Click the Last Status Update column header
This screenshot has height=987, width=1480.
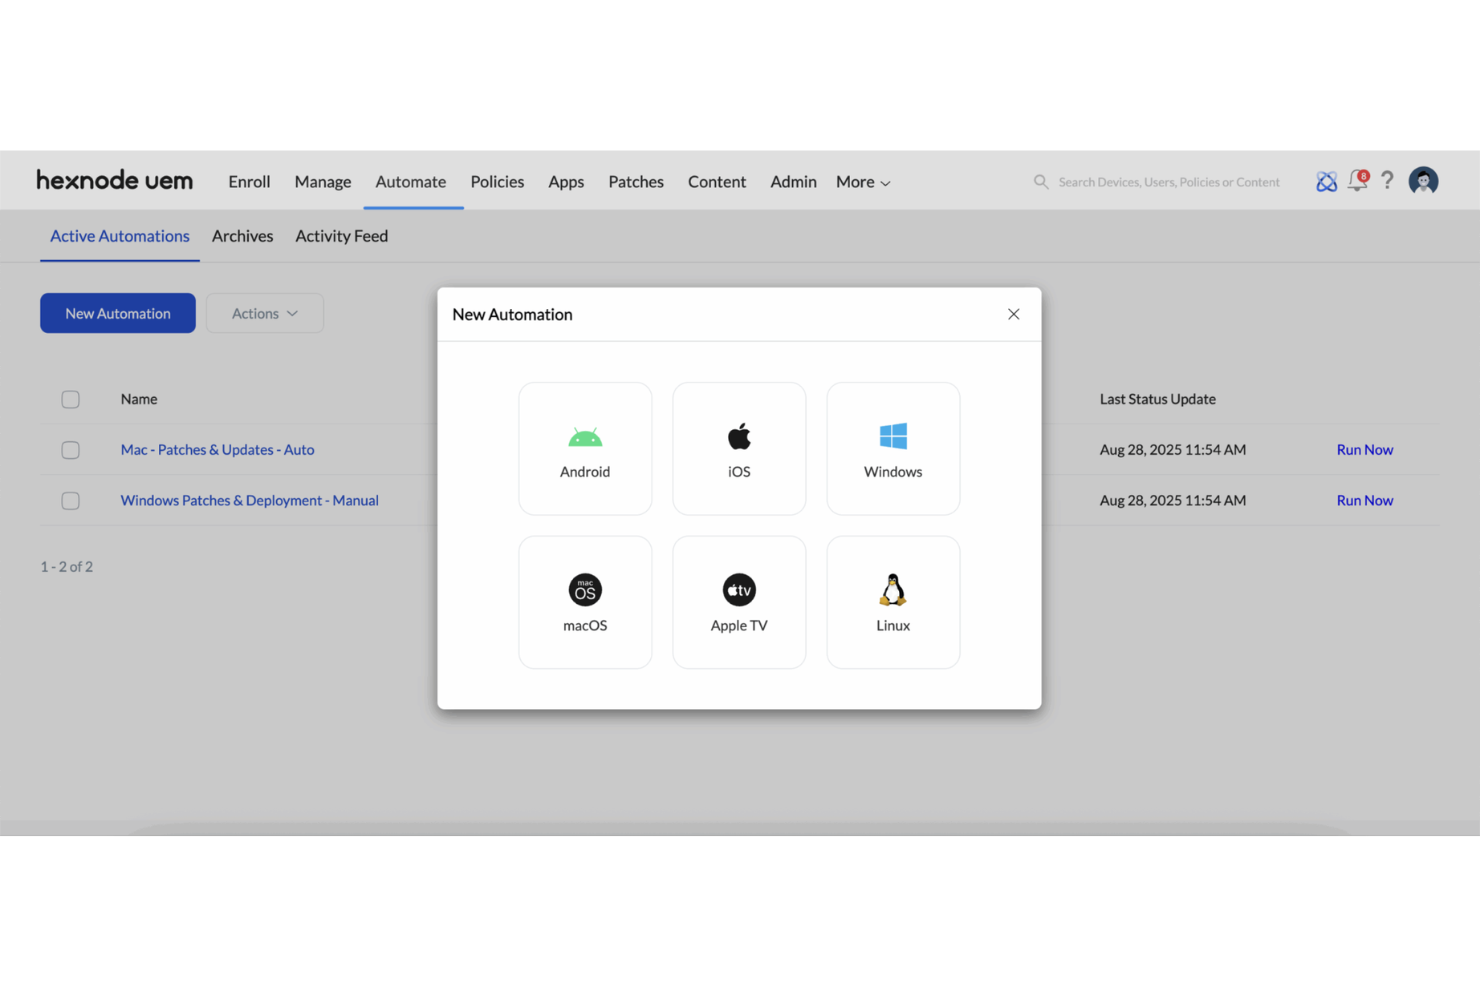pyautogui.click(x=1158, y=399)
